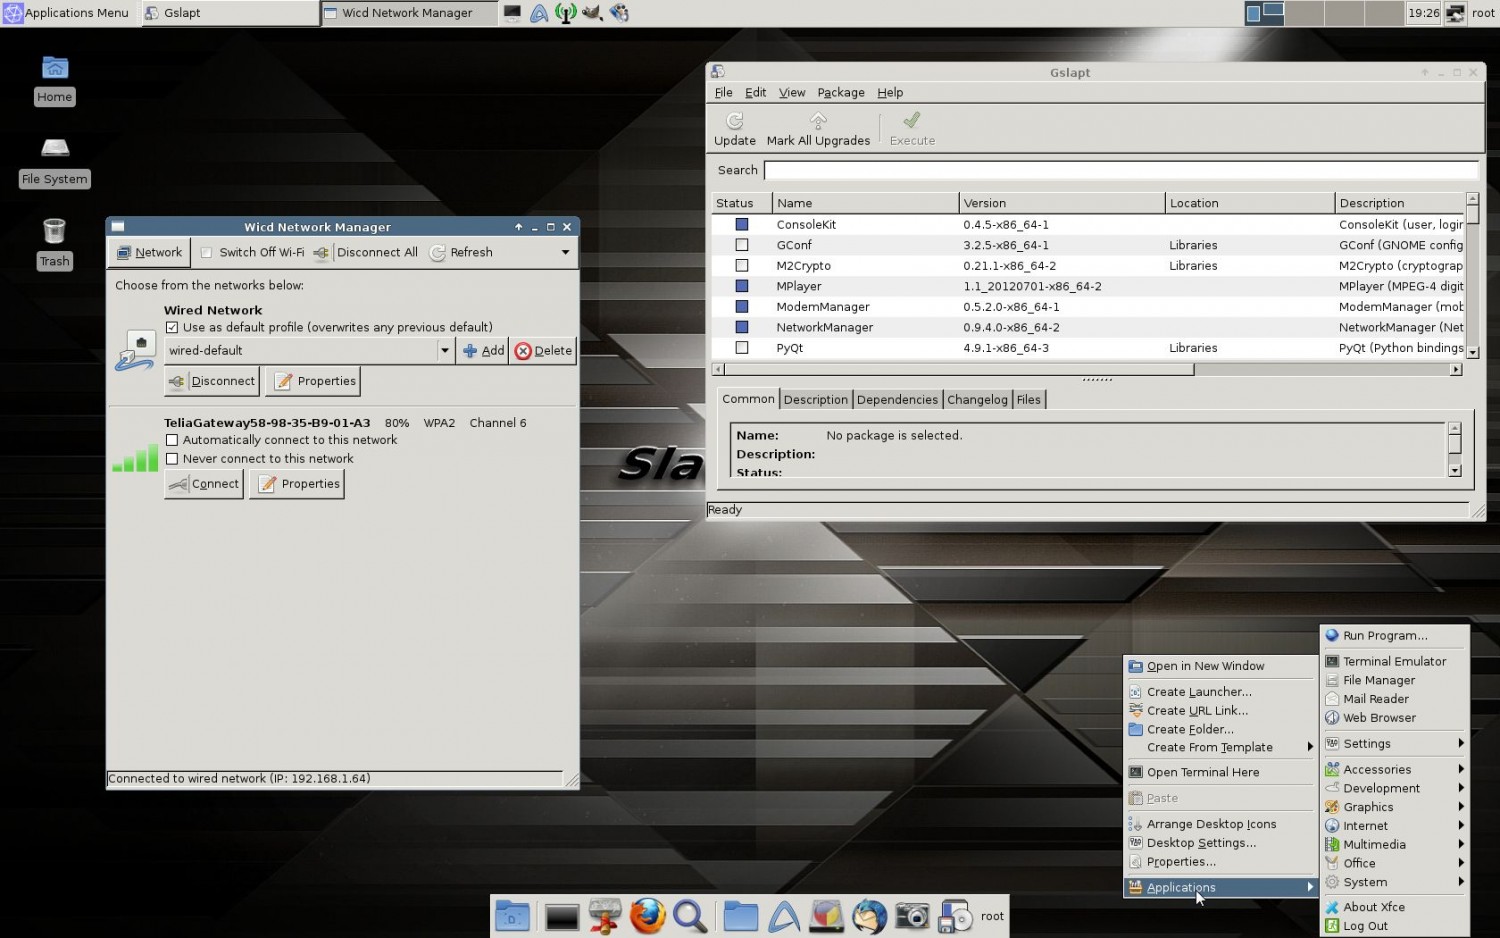Image resolution: width=1500 pixels, height=938 pixels.
Task: Open the terminal icon in bottom dock
Action: pyautogui.click(x=562, y=917)
